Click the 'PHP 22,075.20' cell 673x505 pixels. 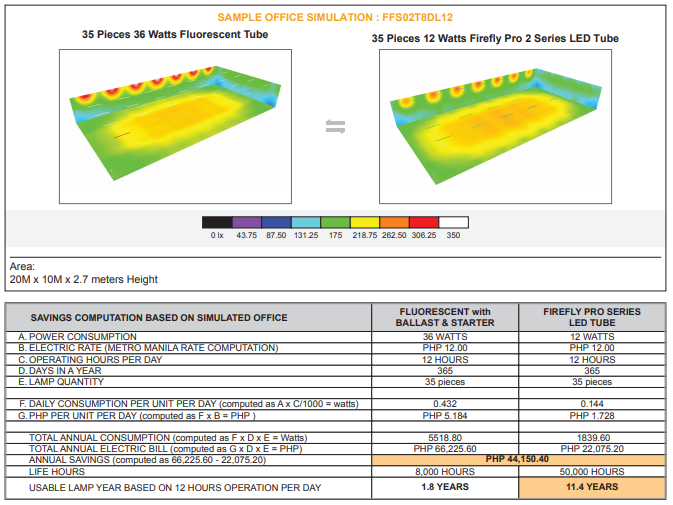click(592, 449)
